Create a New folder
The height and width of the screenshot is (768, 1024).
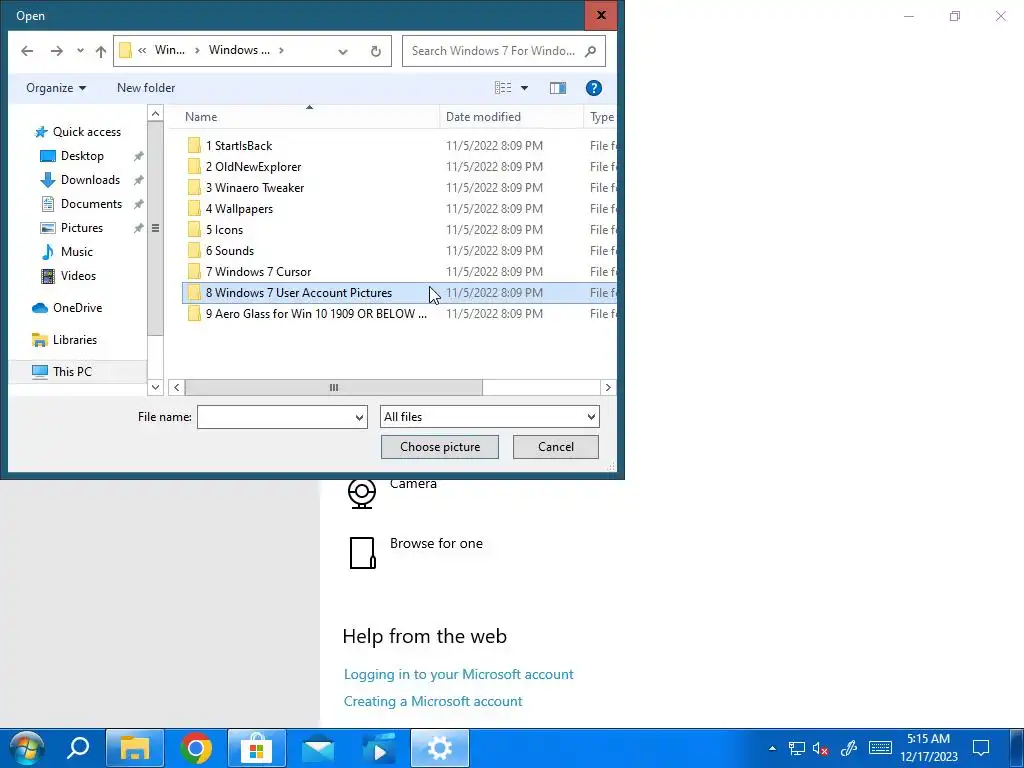146,88
